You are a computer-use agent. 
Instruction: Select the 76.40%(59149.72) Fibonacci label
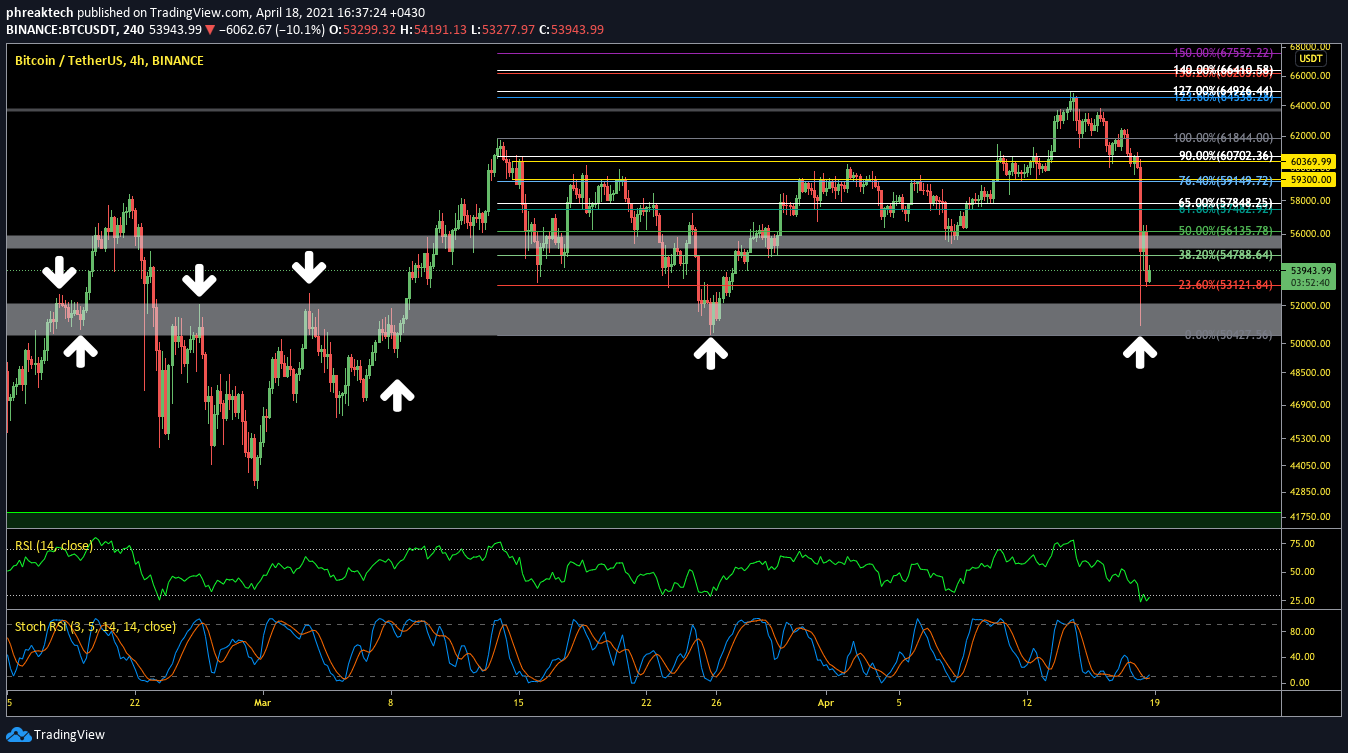pos(1225,181)
